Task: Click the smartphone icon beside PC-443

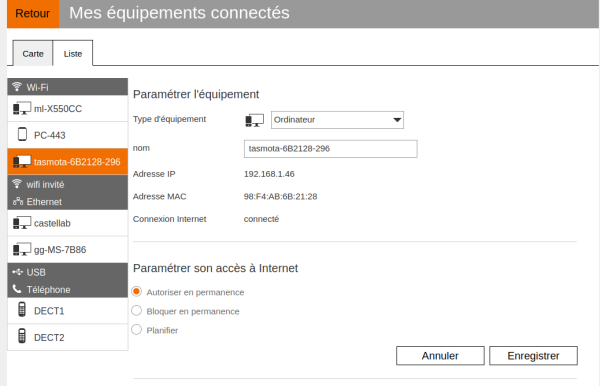Action: 22,134
